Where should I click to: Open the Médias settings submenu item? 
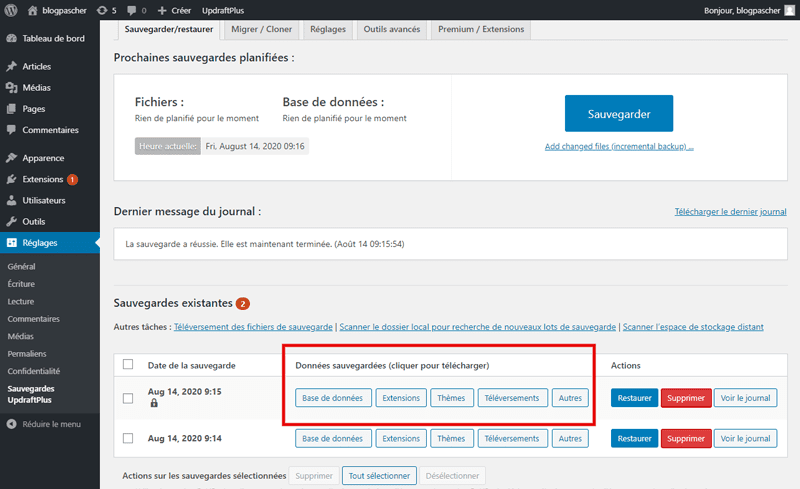(20, 336)
